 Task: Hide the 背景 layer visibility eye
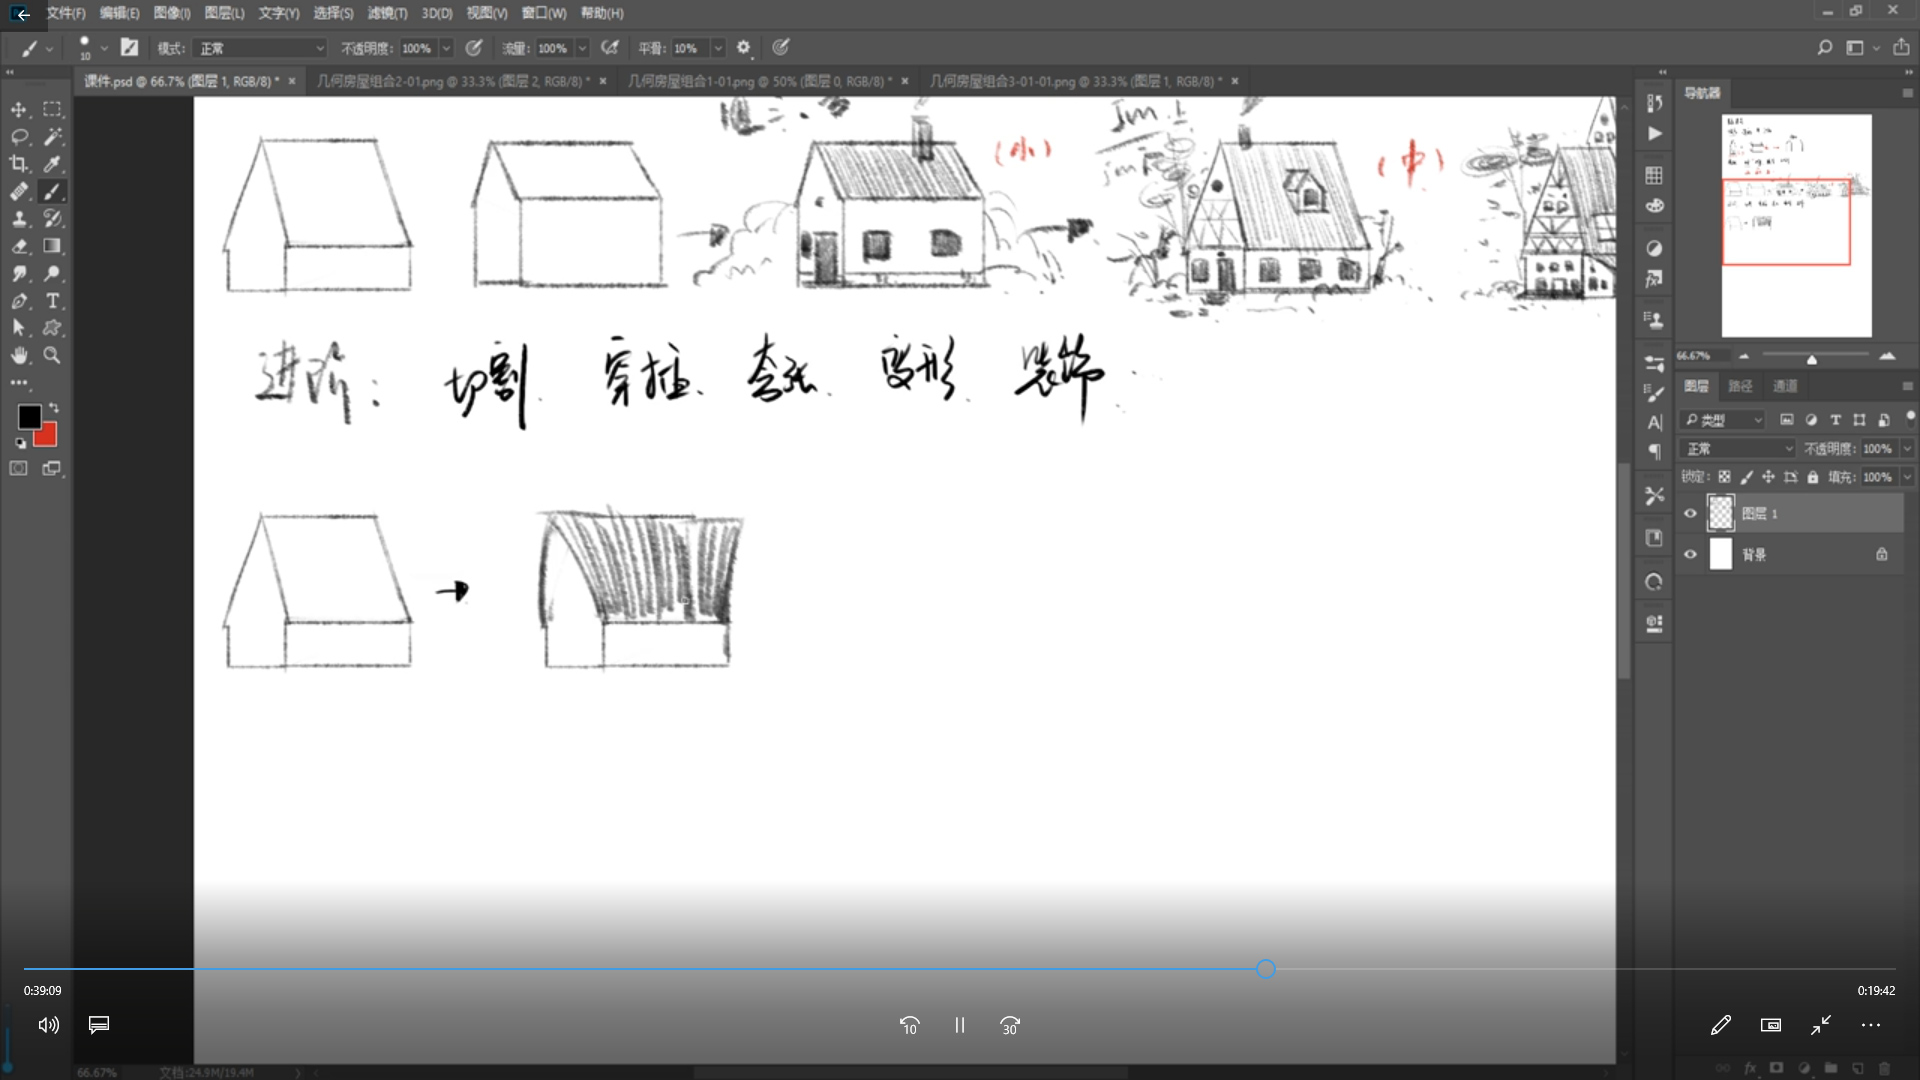coord(1690,554)
